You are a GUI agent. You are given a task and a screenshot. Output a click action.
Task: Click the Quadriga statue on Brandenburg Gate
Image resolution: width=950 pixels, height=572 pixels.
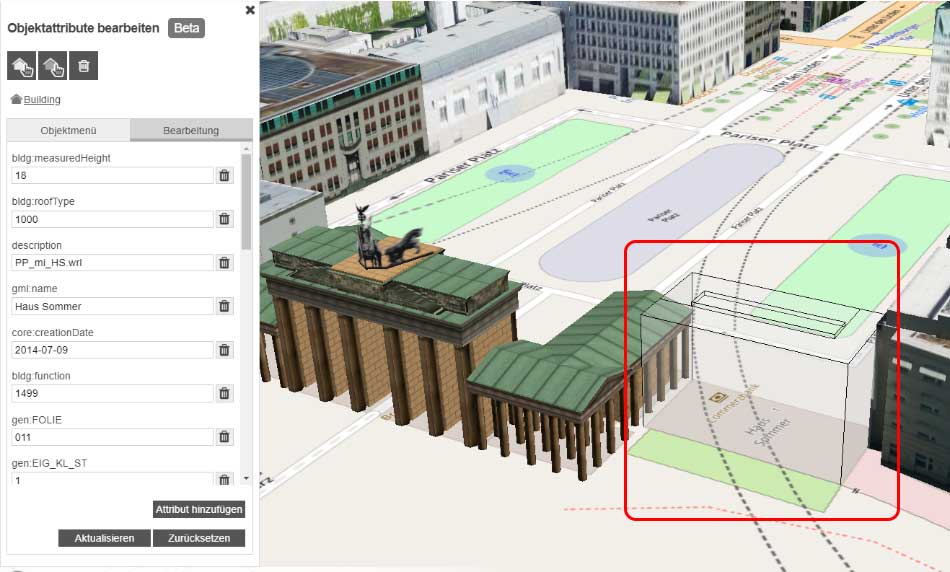[388, 238]
